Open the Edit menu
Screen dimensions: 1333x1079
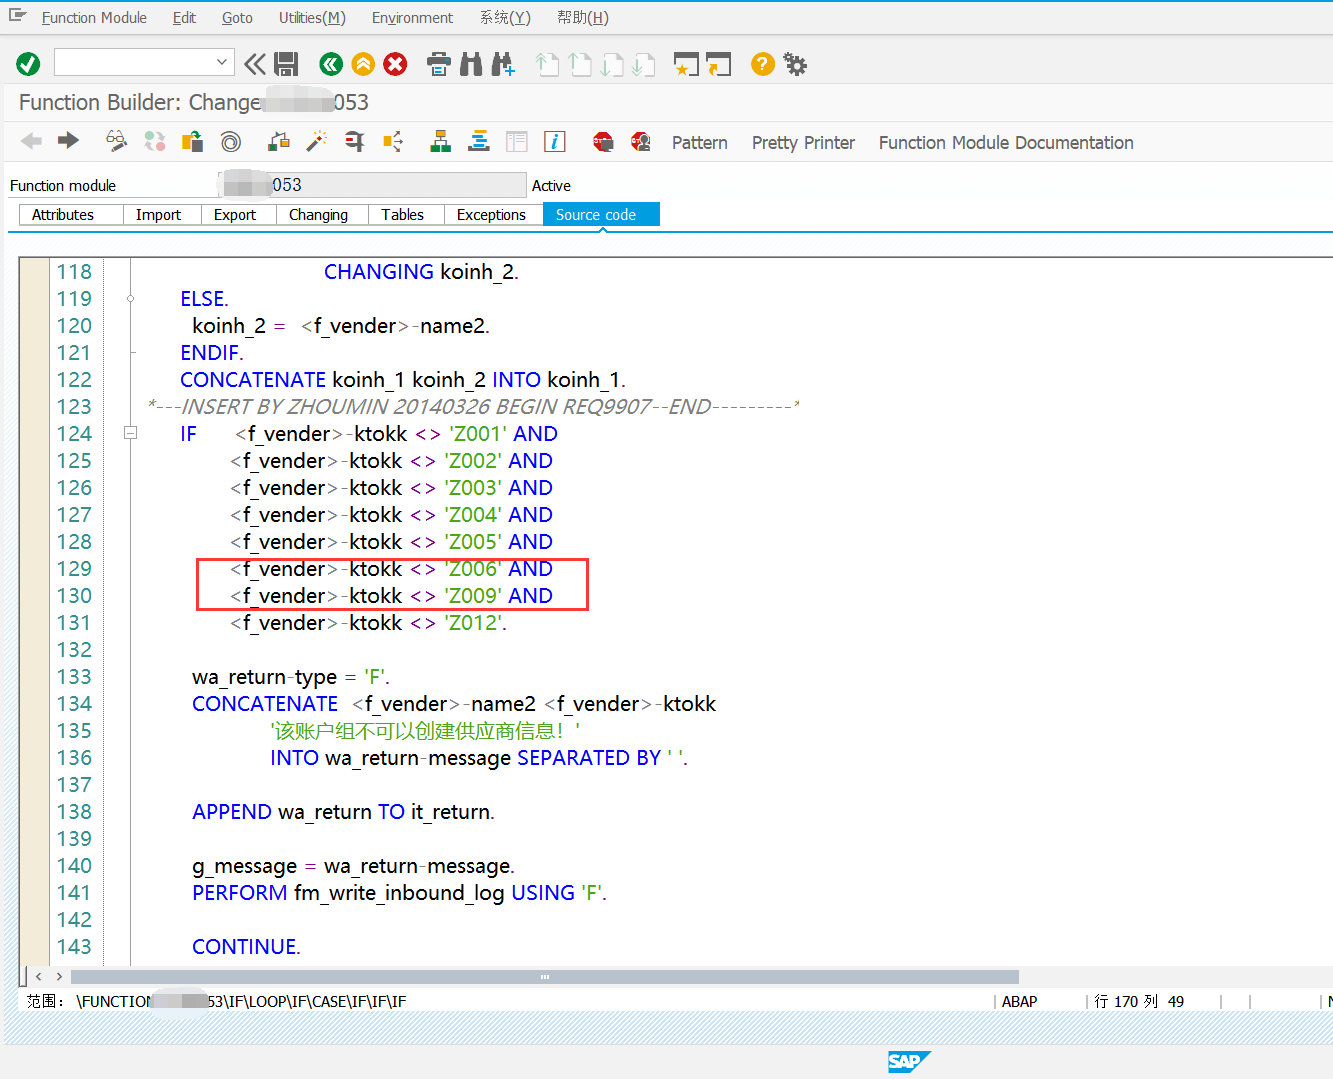click(x=184, y=18)
